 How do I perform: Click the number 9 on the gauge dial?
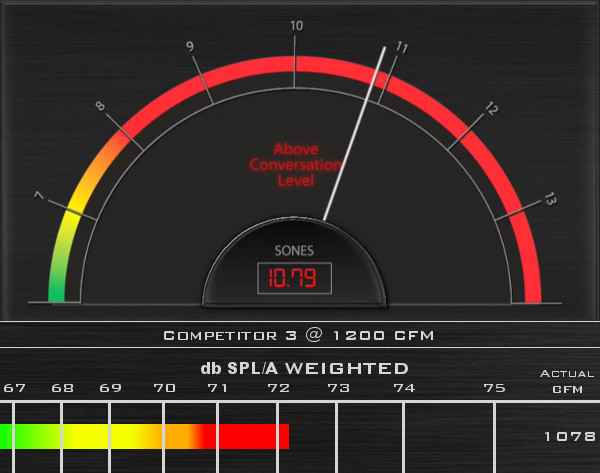189,46
